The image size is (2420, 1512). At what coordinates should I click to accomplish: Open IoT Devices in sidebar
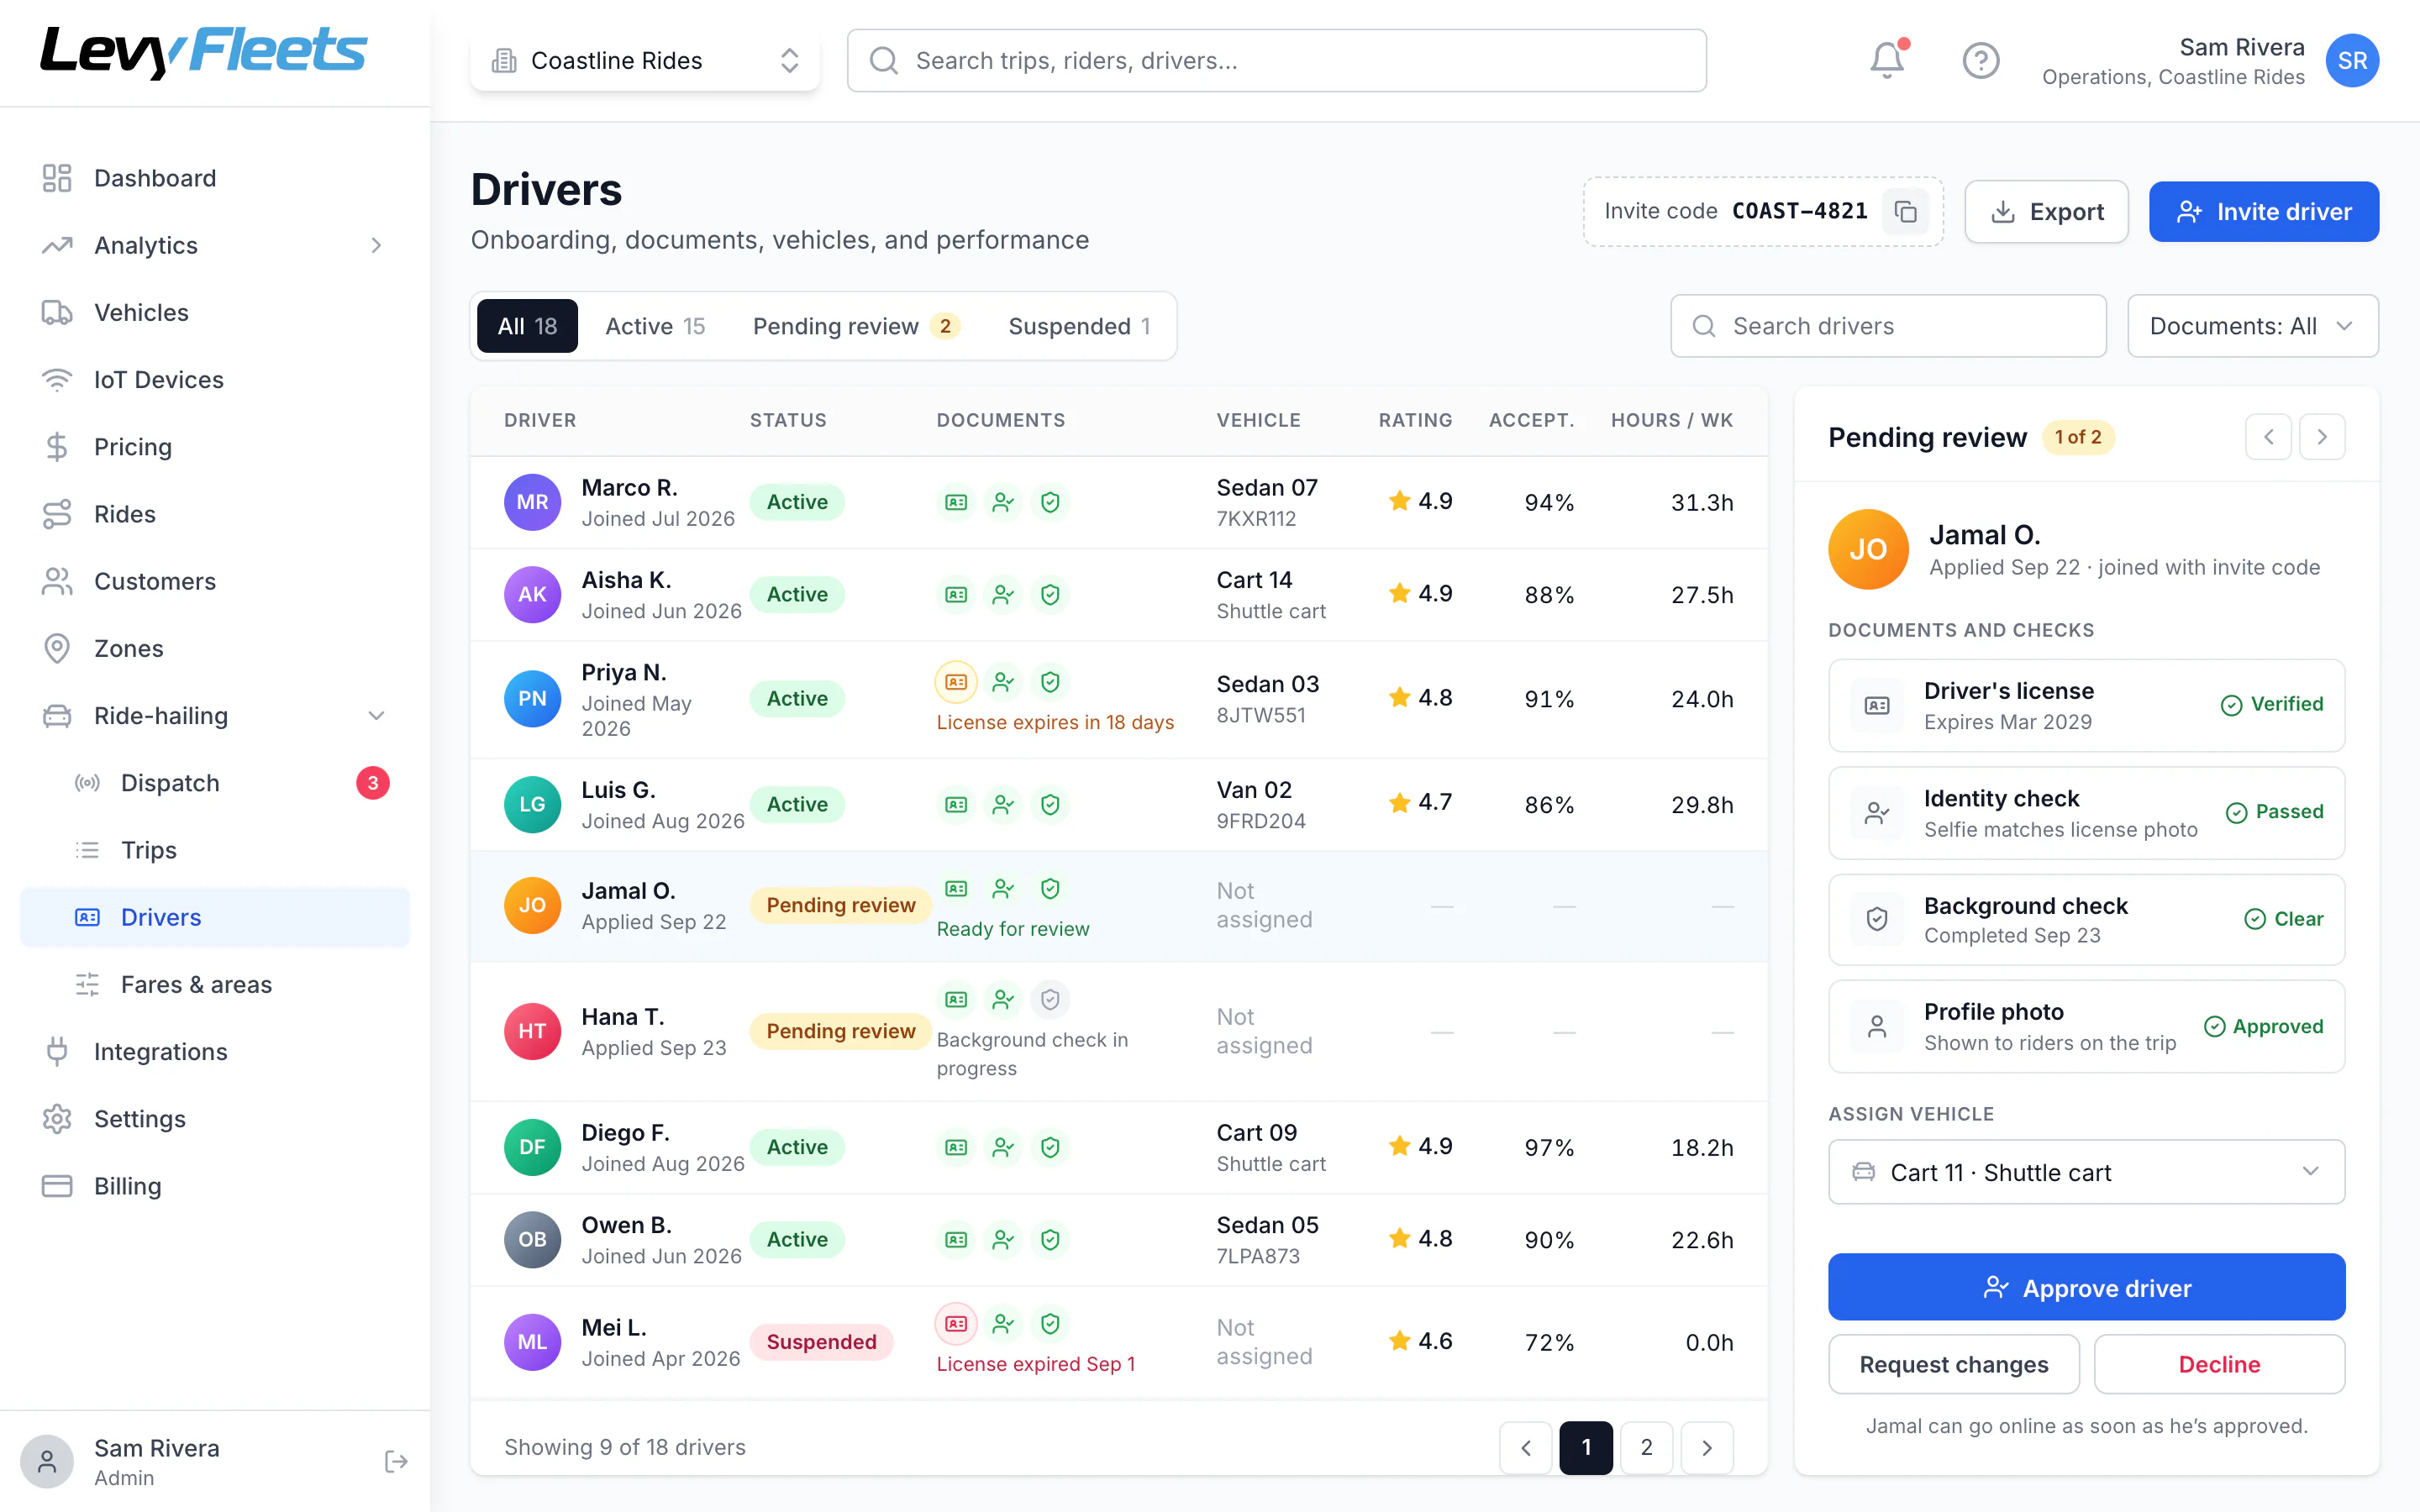[x=215, y=380]
